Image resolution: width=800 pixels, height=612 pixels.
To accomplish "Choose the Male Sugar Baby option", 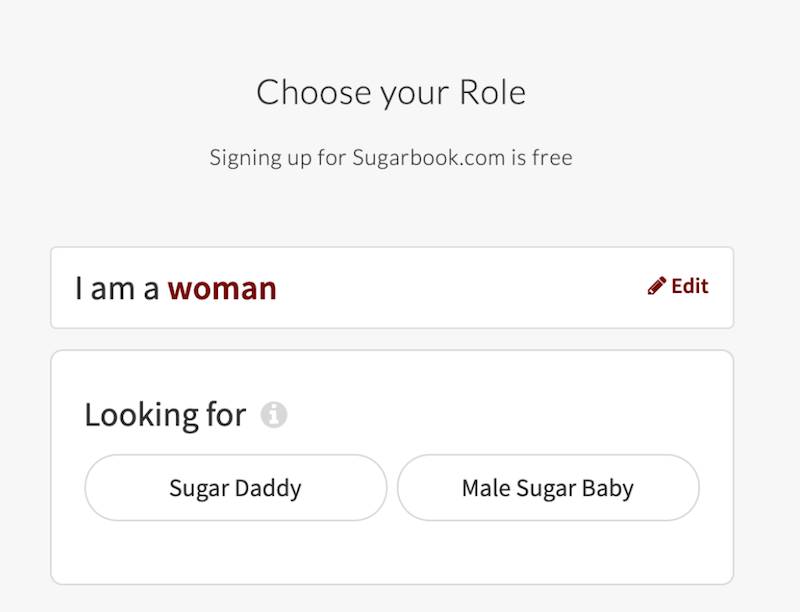I will [548, 488].
